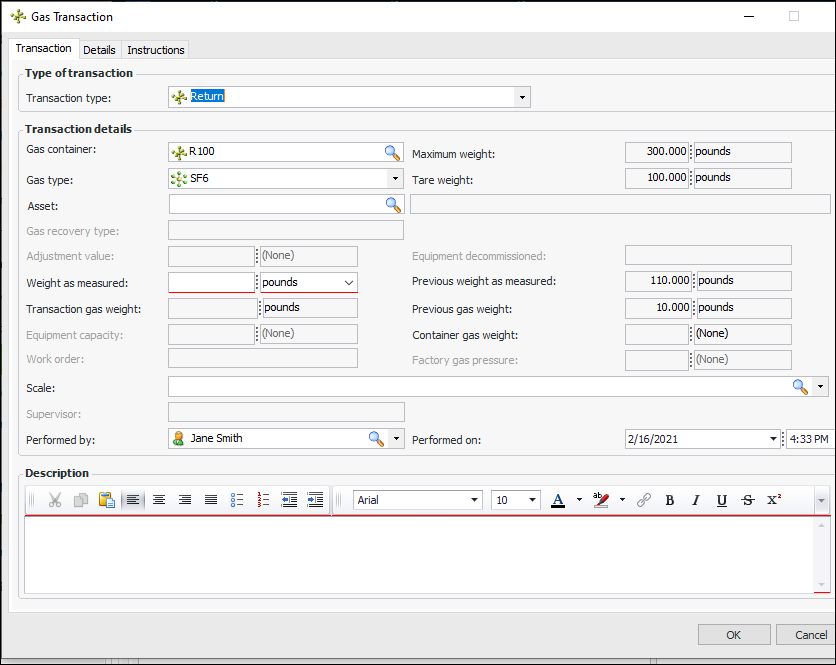Open the Arial font name dropdown
This screenshot has height=665, width=836.
click(x=474, y=500)
